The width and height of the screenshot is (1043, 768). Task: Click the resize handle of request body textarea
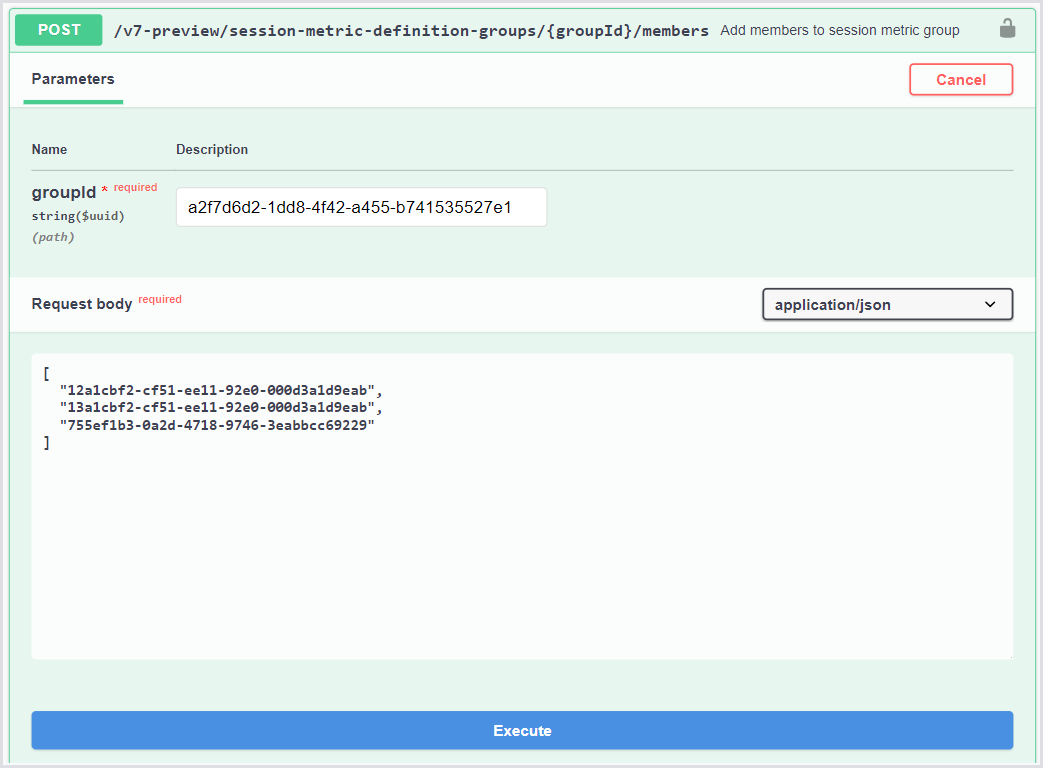pos(1009,655)
